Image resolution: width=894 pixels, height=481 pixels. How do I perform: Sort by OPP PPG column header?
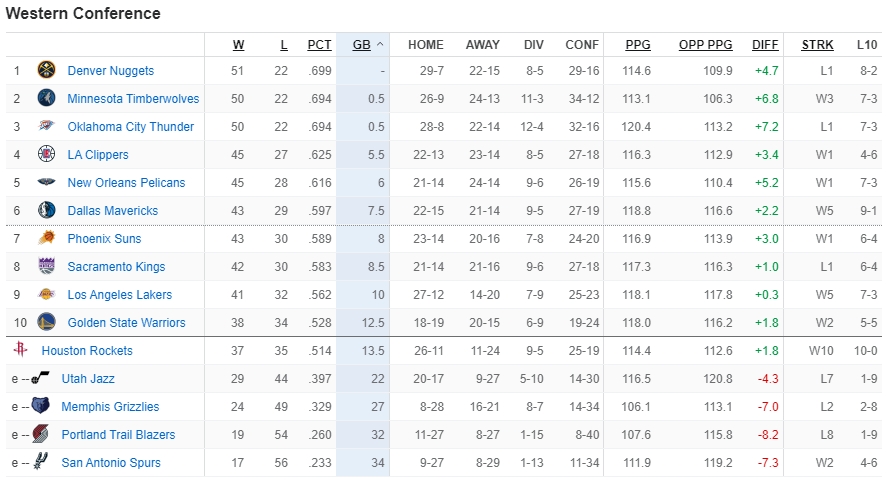(x=706, y=45)
